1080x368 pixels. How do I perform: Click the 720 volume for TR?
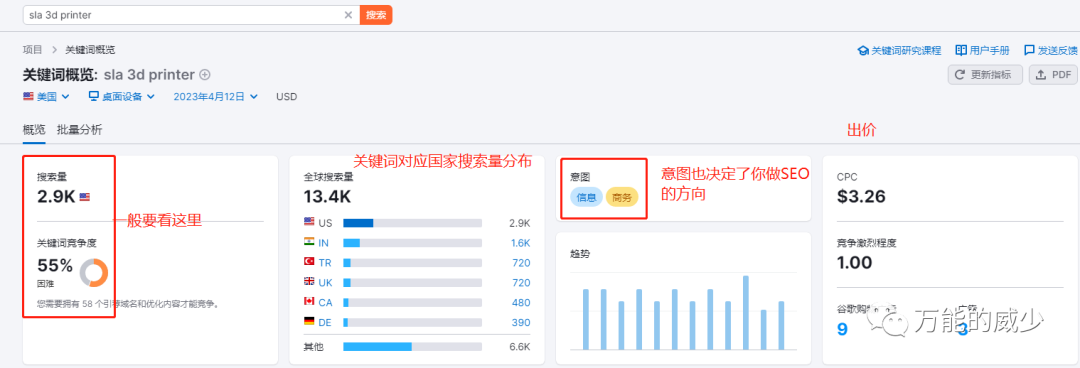[521, 263]
